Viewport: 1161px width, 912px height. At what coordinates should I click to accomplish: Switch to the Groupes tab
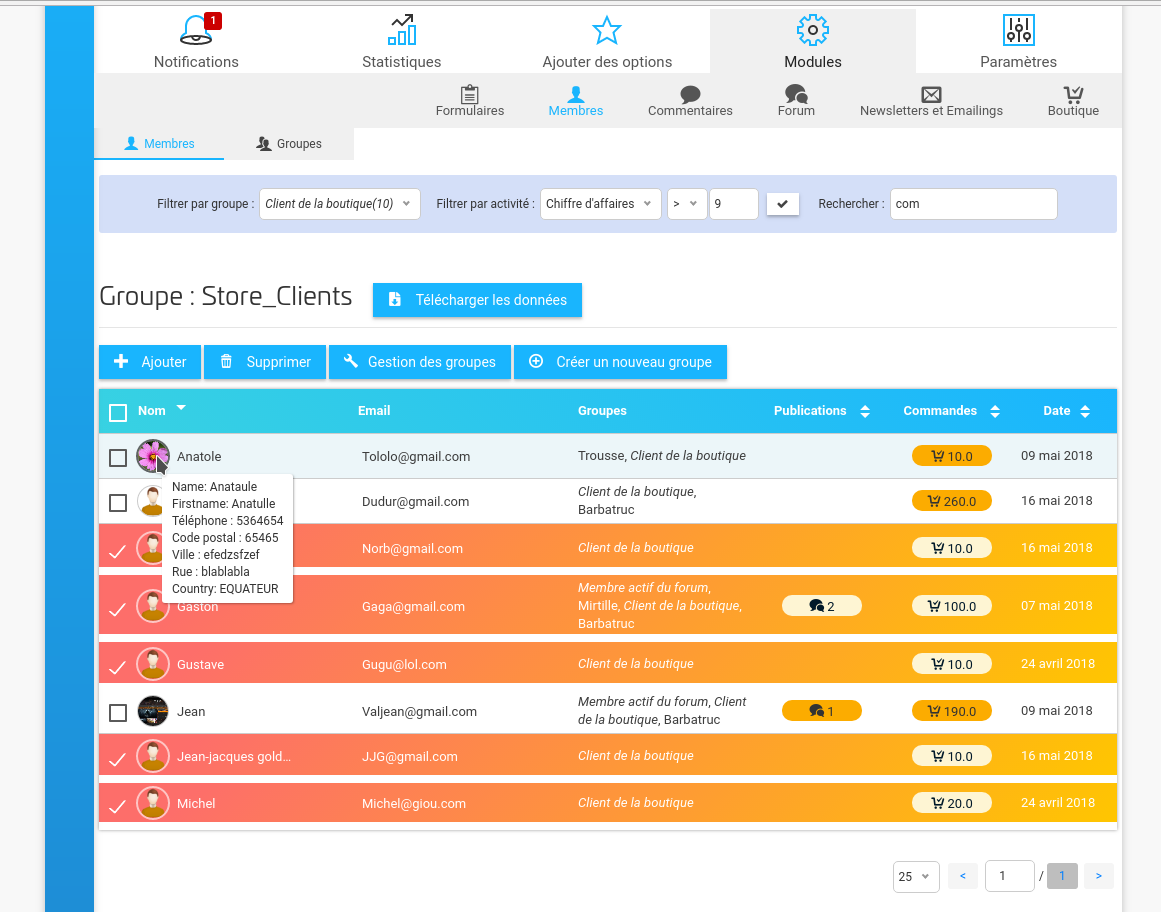pyautogui.click(x=289, y=144)
